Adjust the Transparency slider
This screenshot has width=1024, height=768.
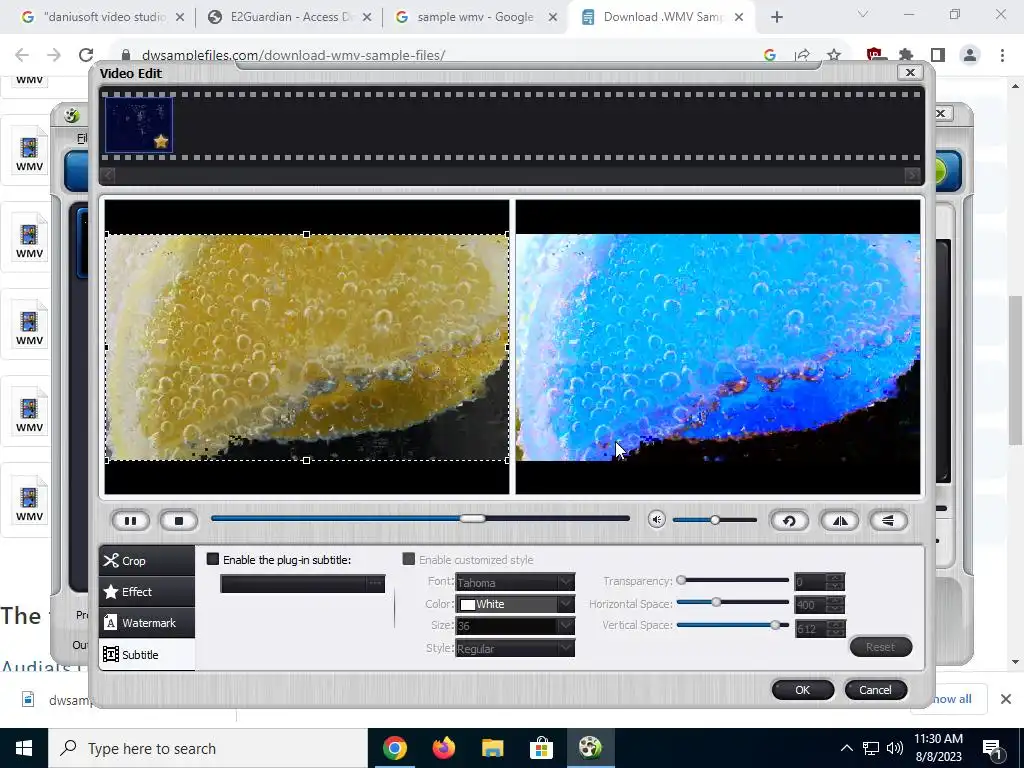(x=681, y=580)
